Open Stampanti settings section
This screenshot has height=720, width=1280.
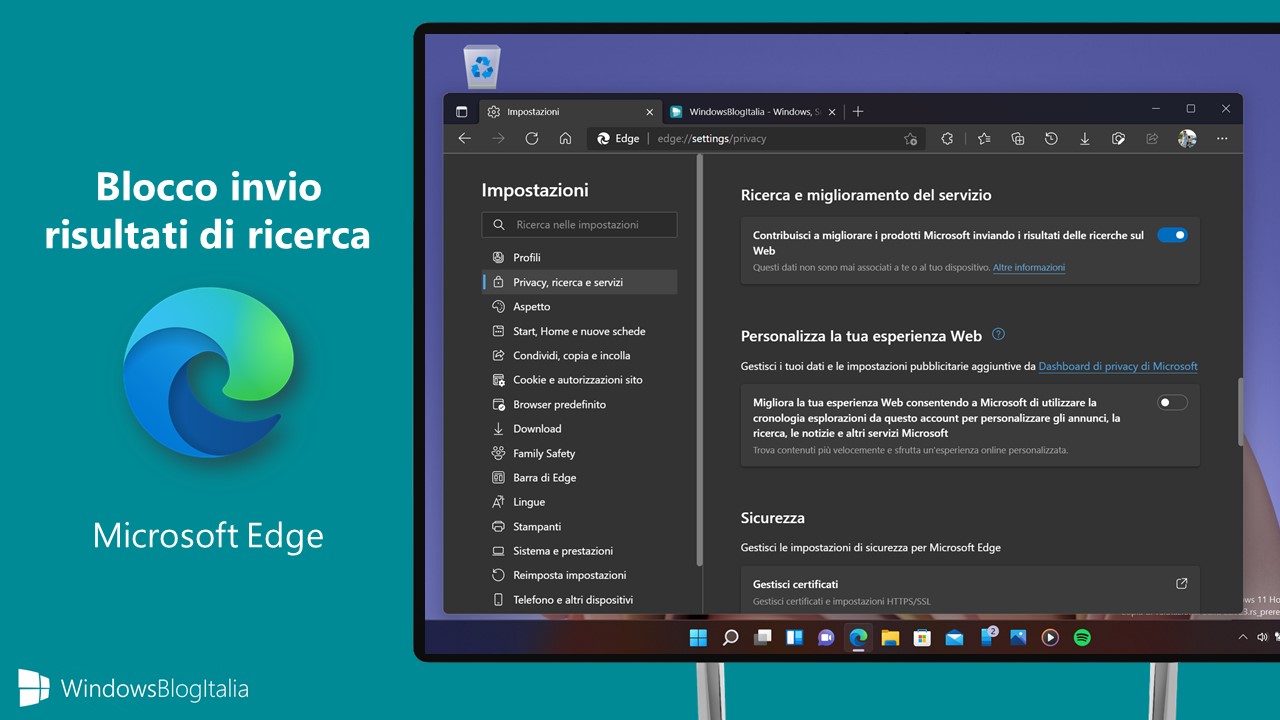(x=579, y=527)
